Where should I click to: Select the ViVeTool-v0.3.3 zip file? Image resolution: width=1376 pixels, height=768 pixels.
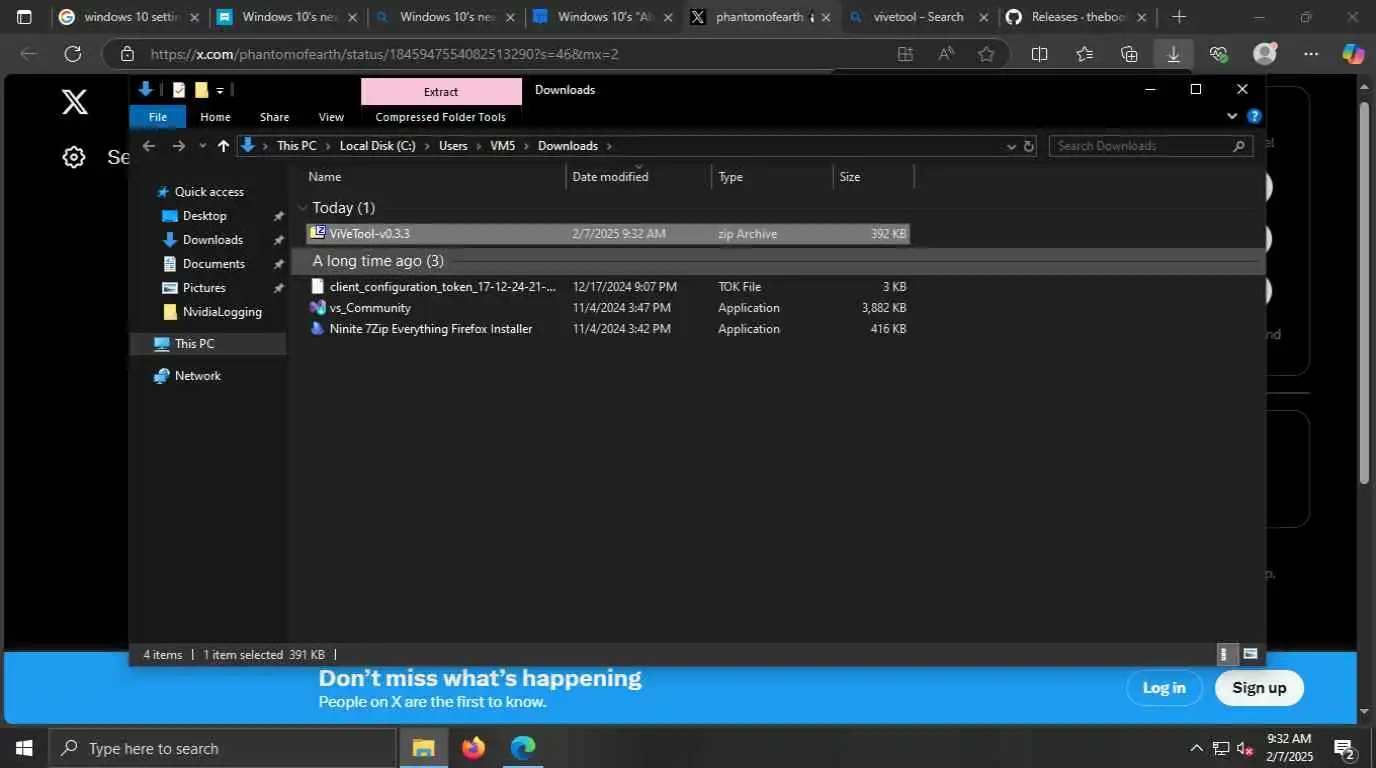[608, 233]
